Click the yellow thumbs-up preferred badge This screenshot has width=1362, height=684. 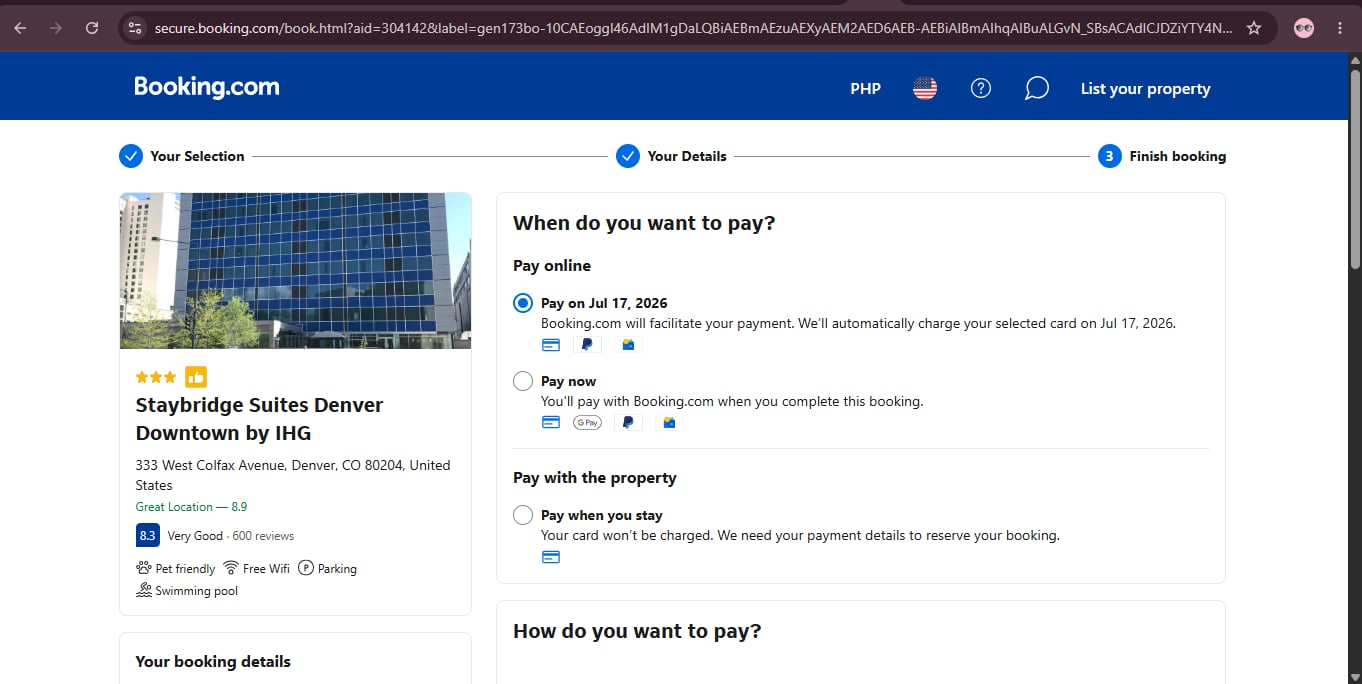click(x=196, y=377)
